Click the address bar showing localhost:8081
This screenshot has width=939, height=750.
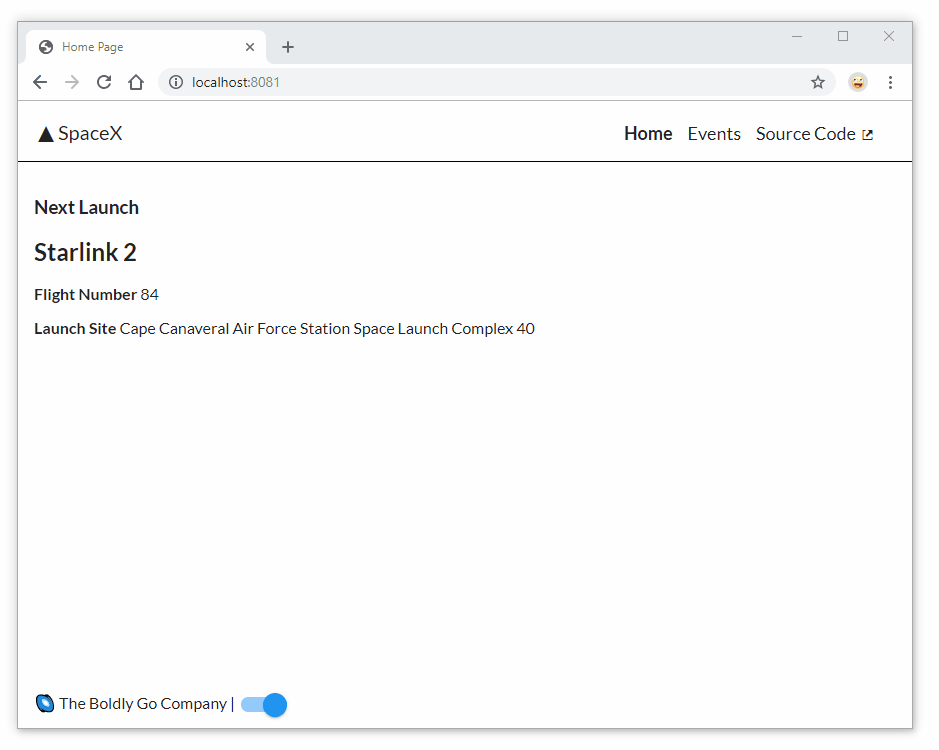click(497, 82)
